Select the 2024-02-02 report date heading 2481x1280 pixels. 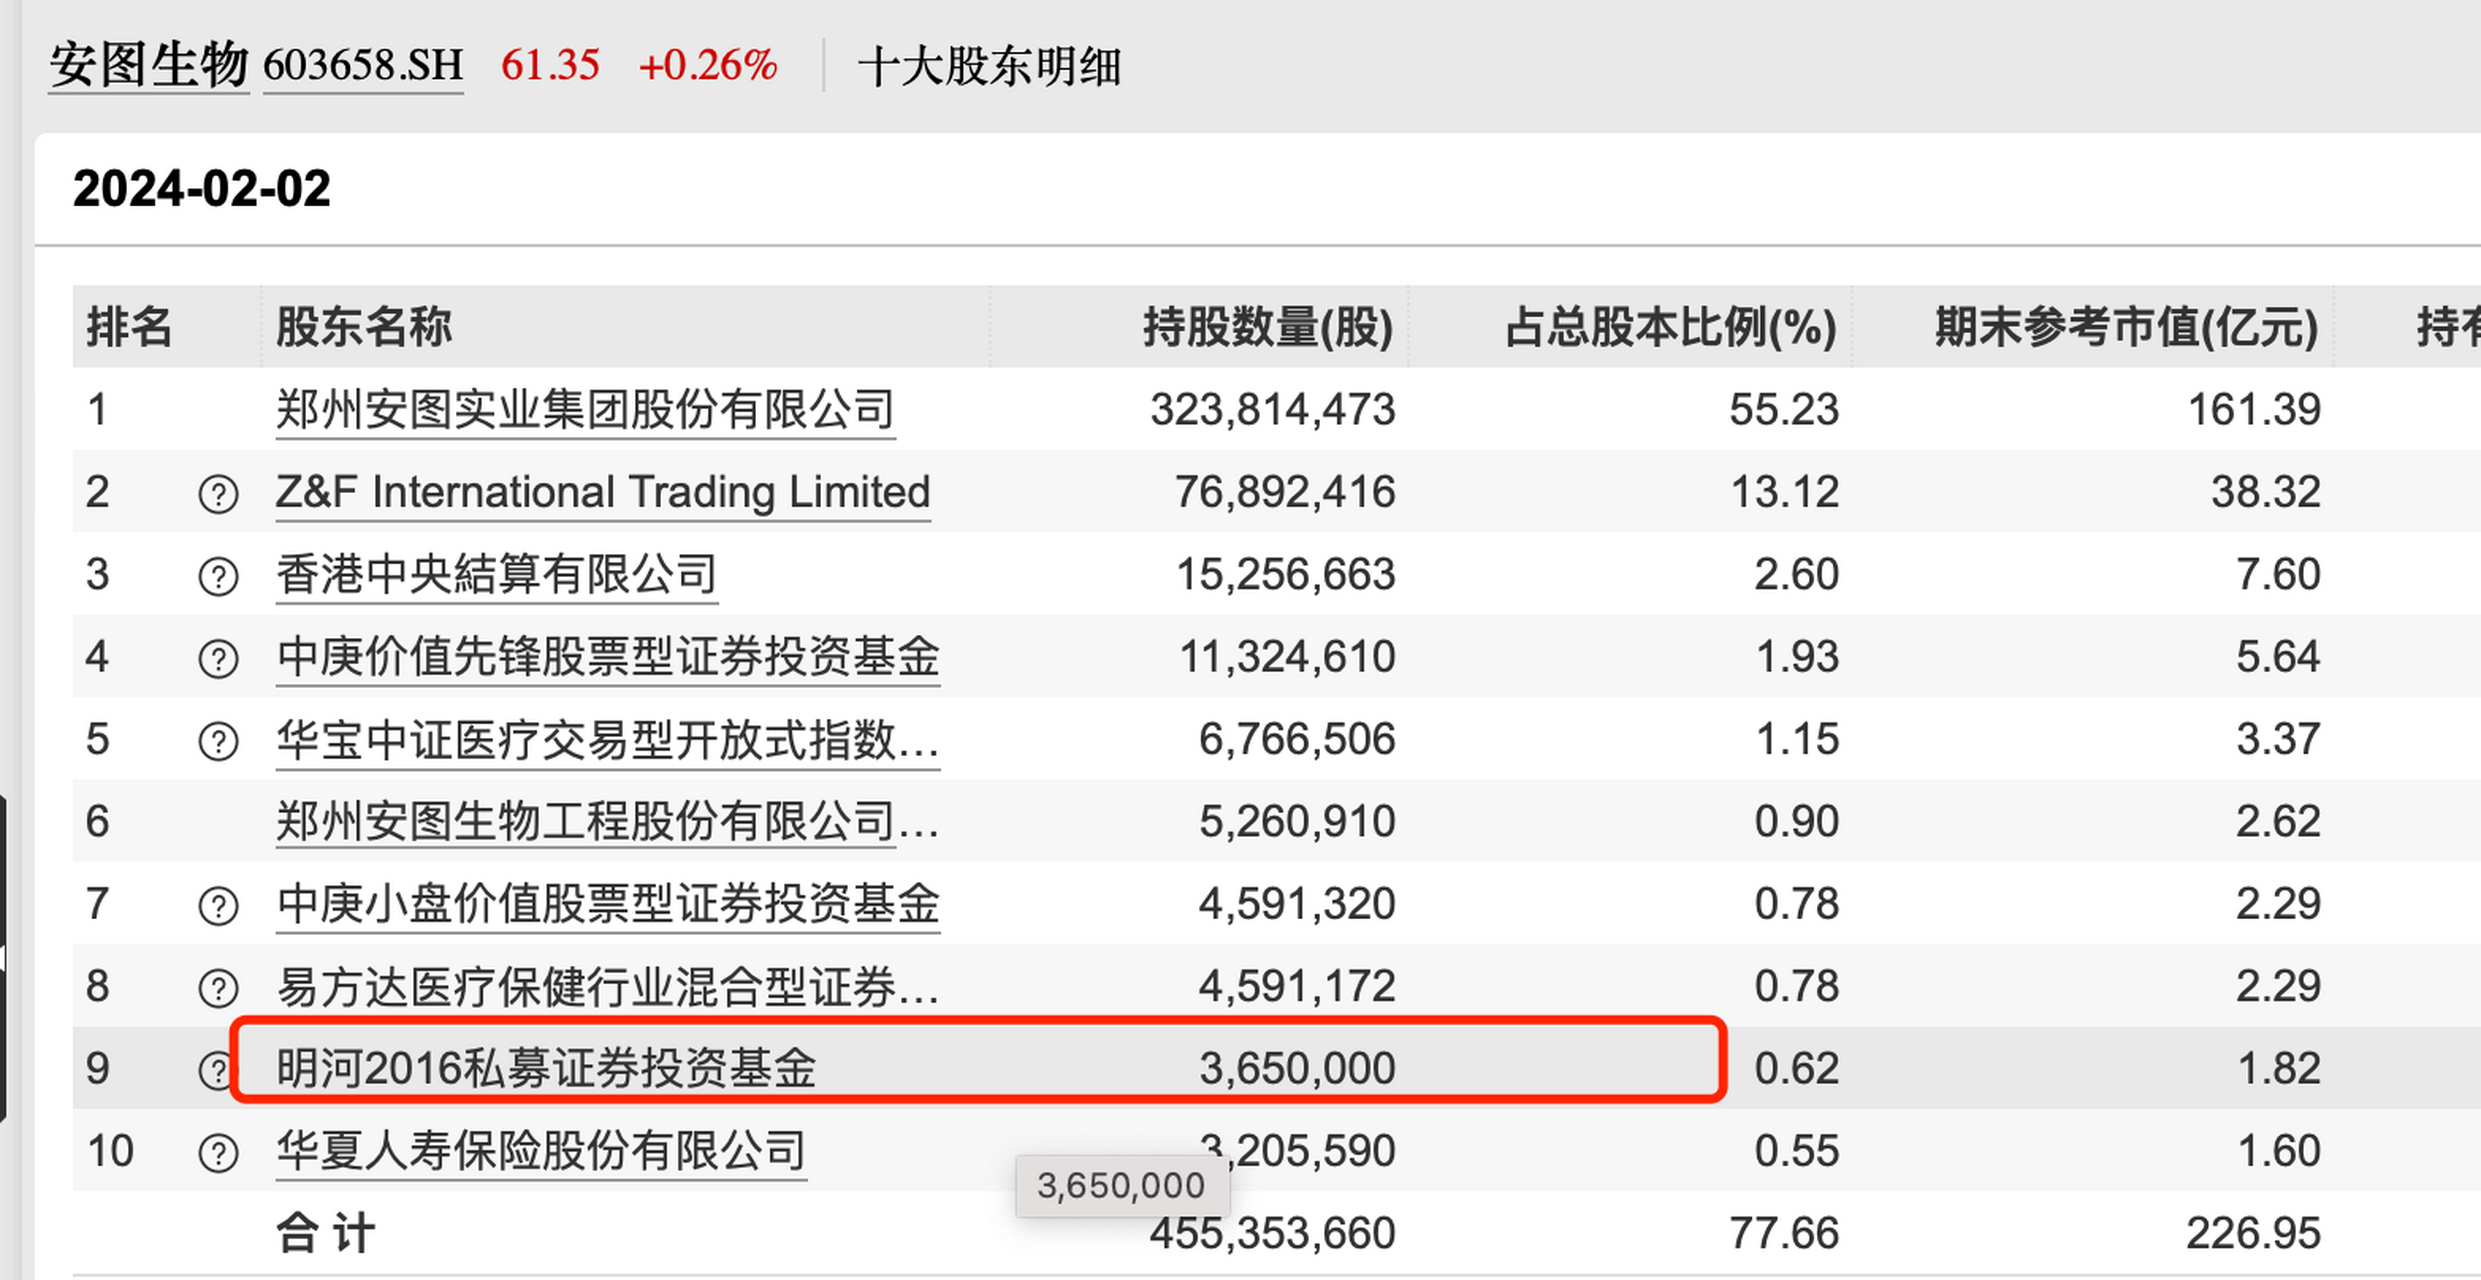click(202, 189)
